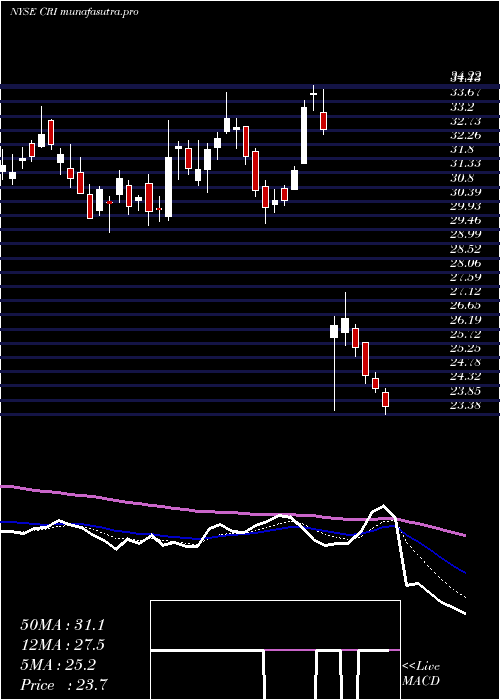Click the 26.19 price axis label
The width and height of the screenshot is (500, 700).
pos(465,320)
